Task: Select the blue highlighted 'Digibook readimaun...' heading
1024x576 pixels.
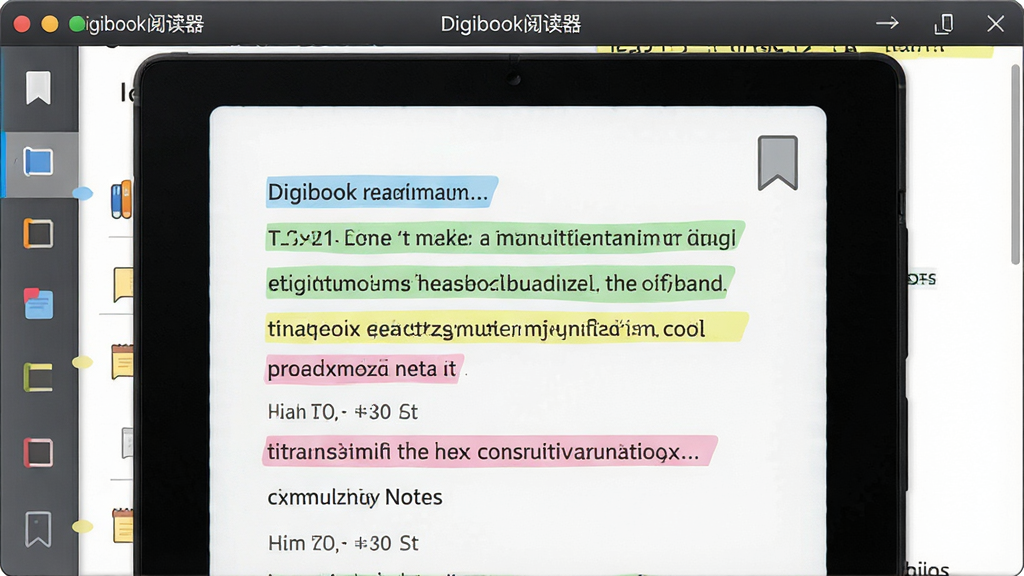Action: (381, 192)
